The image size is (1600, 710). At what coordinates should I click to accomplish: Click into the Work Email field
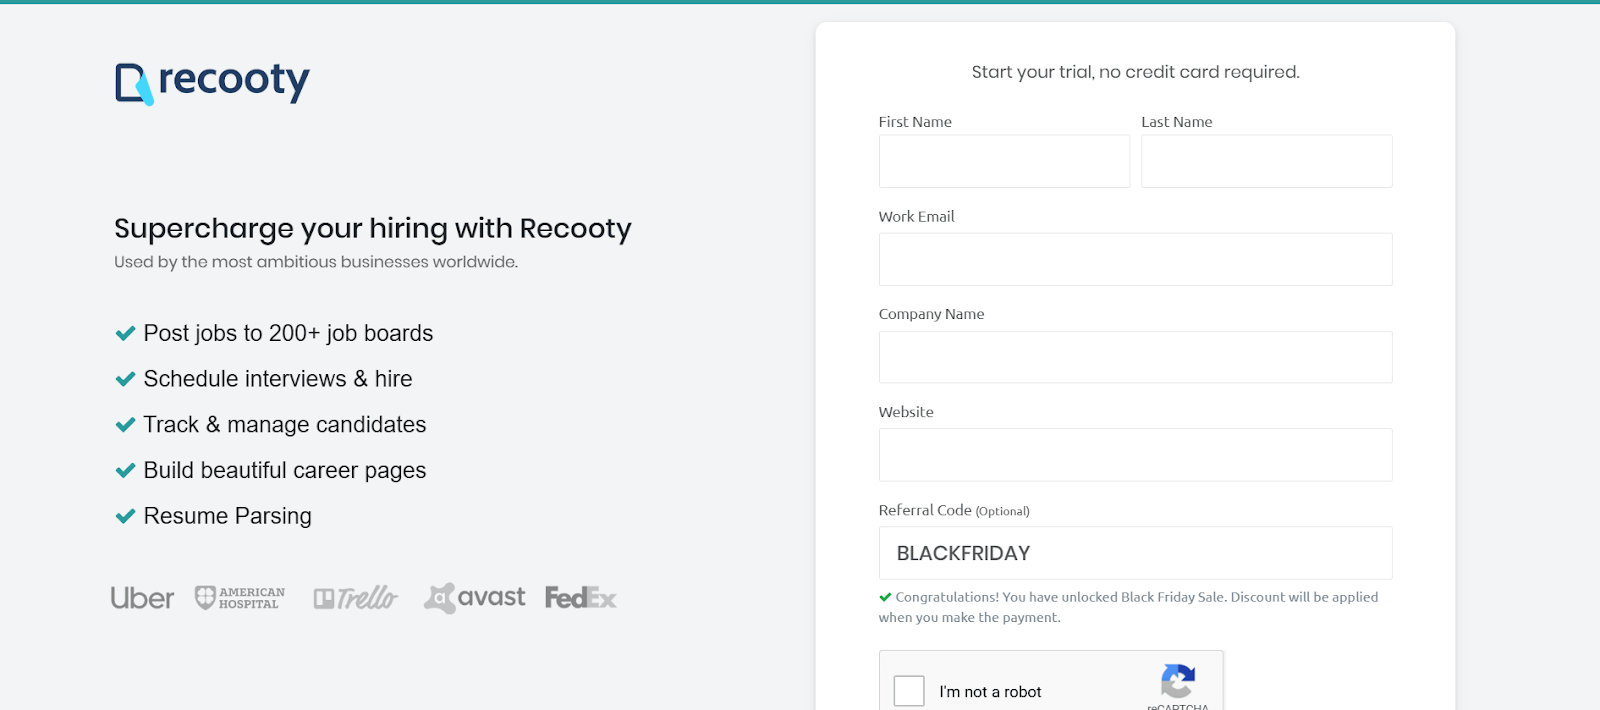click(1135, 259)
